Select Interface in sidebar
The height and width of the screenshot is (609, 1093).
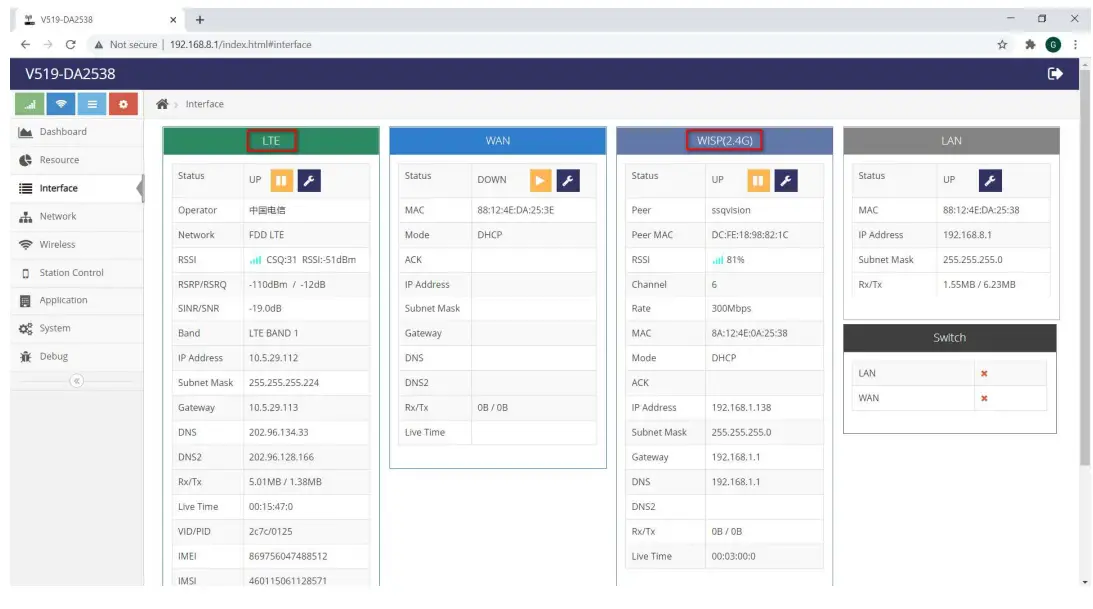(77, 188)
